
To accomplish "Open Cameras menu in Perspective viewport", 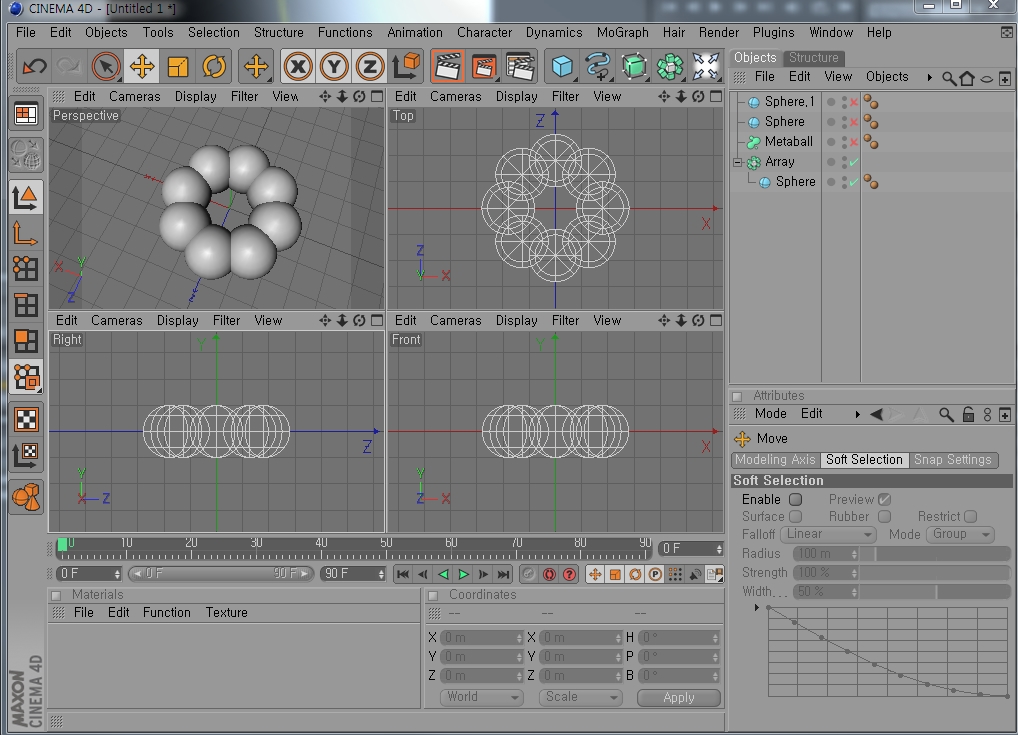I will click(x=134, y=97).
